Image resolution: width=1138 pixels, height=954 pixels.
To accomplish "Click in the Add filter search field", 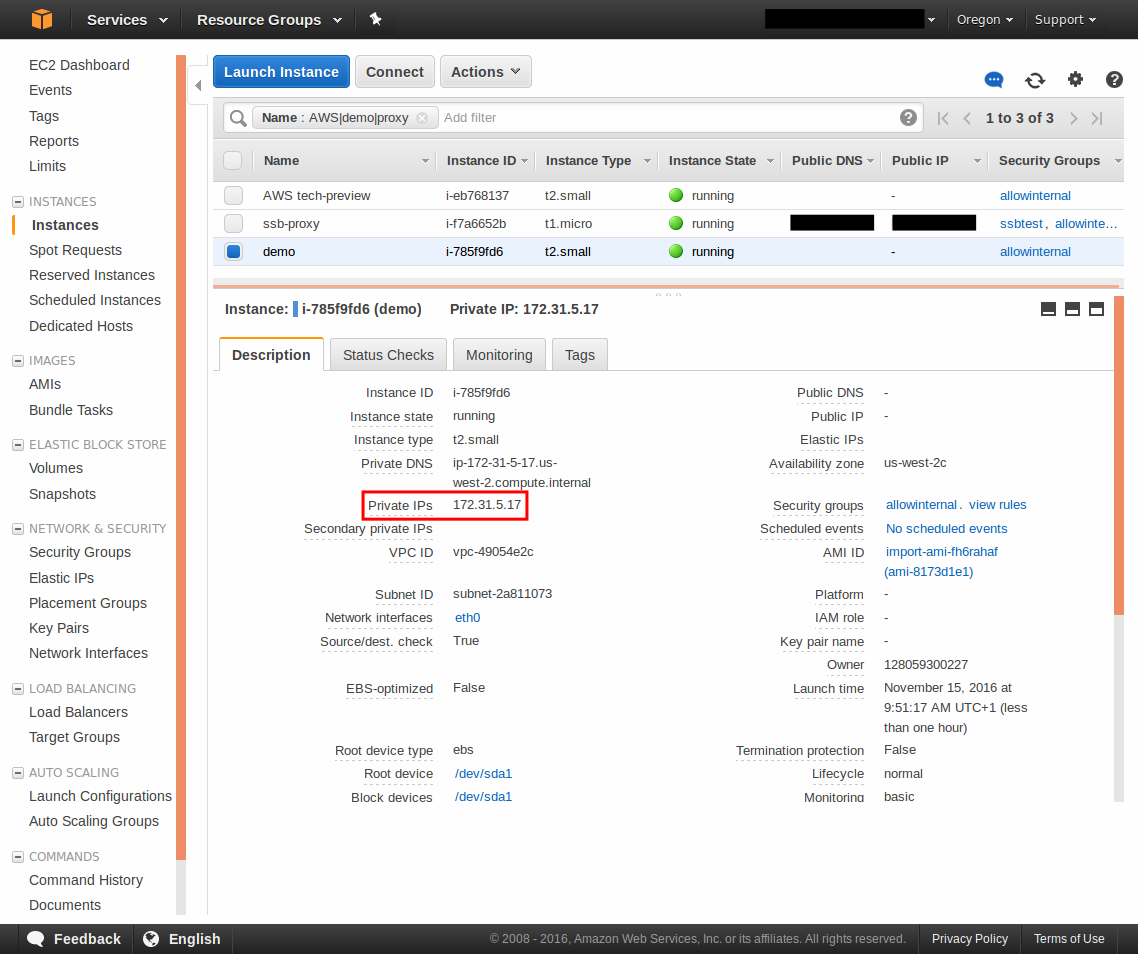I will 660,118.
